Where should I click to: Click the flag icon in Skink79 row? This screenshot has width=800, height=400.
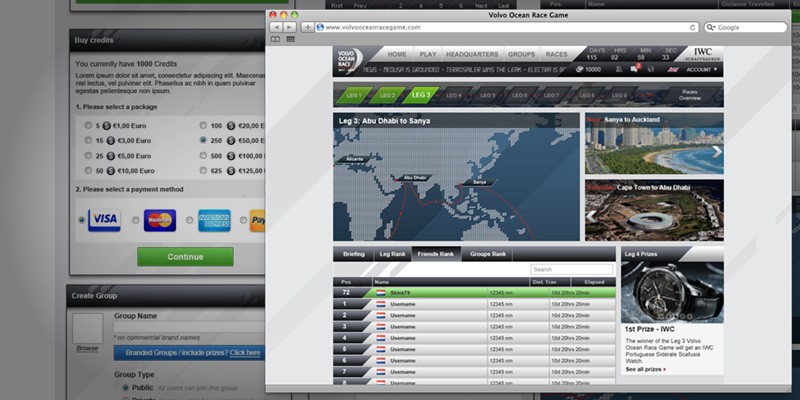[381, 293]
